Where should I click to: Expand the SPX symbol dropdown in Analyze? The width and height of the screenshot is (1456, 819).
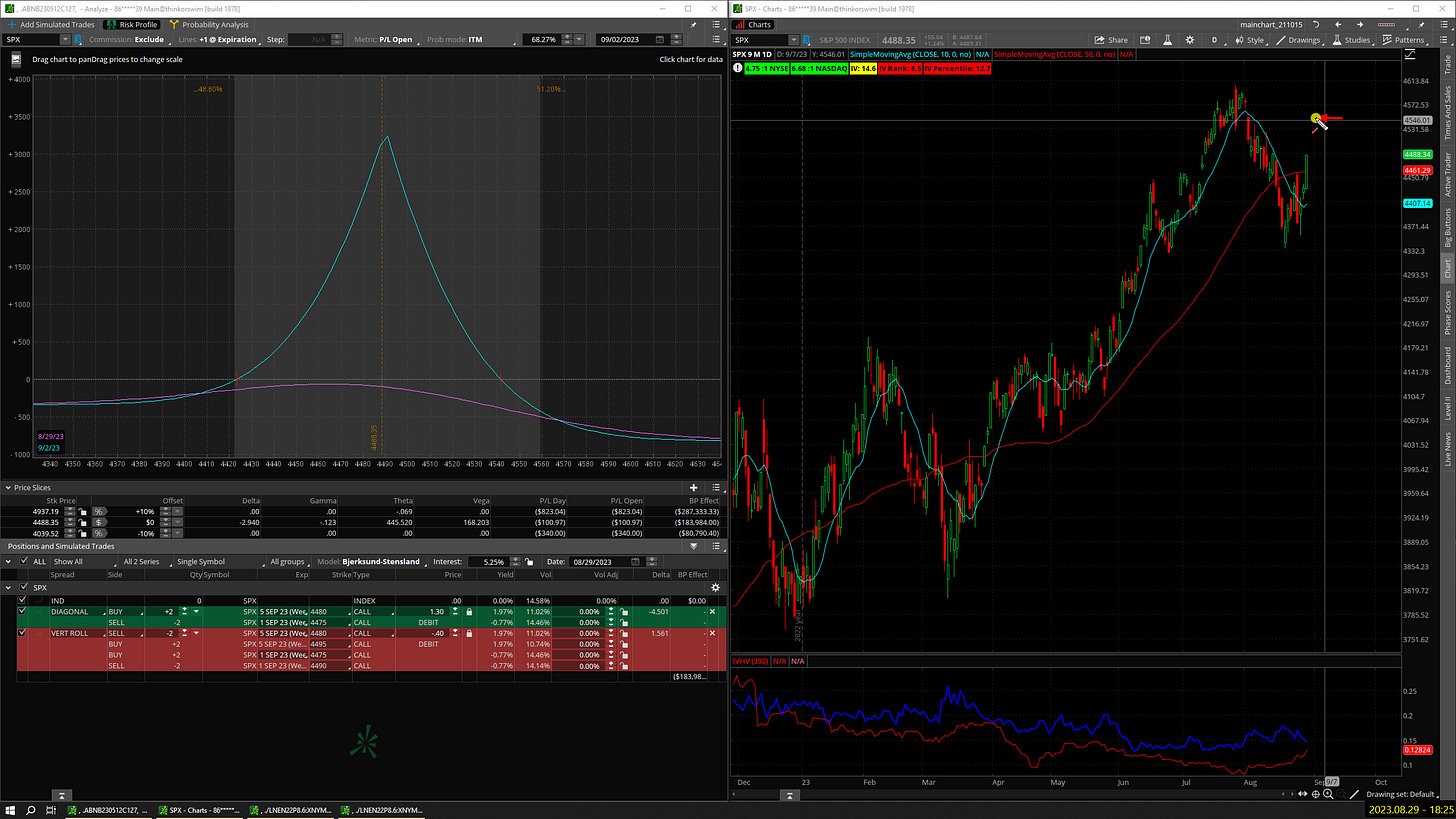click(66, 39)
